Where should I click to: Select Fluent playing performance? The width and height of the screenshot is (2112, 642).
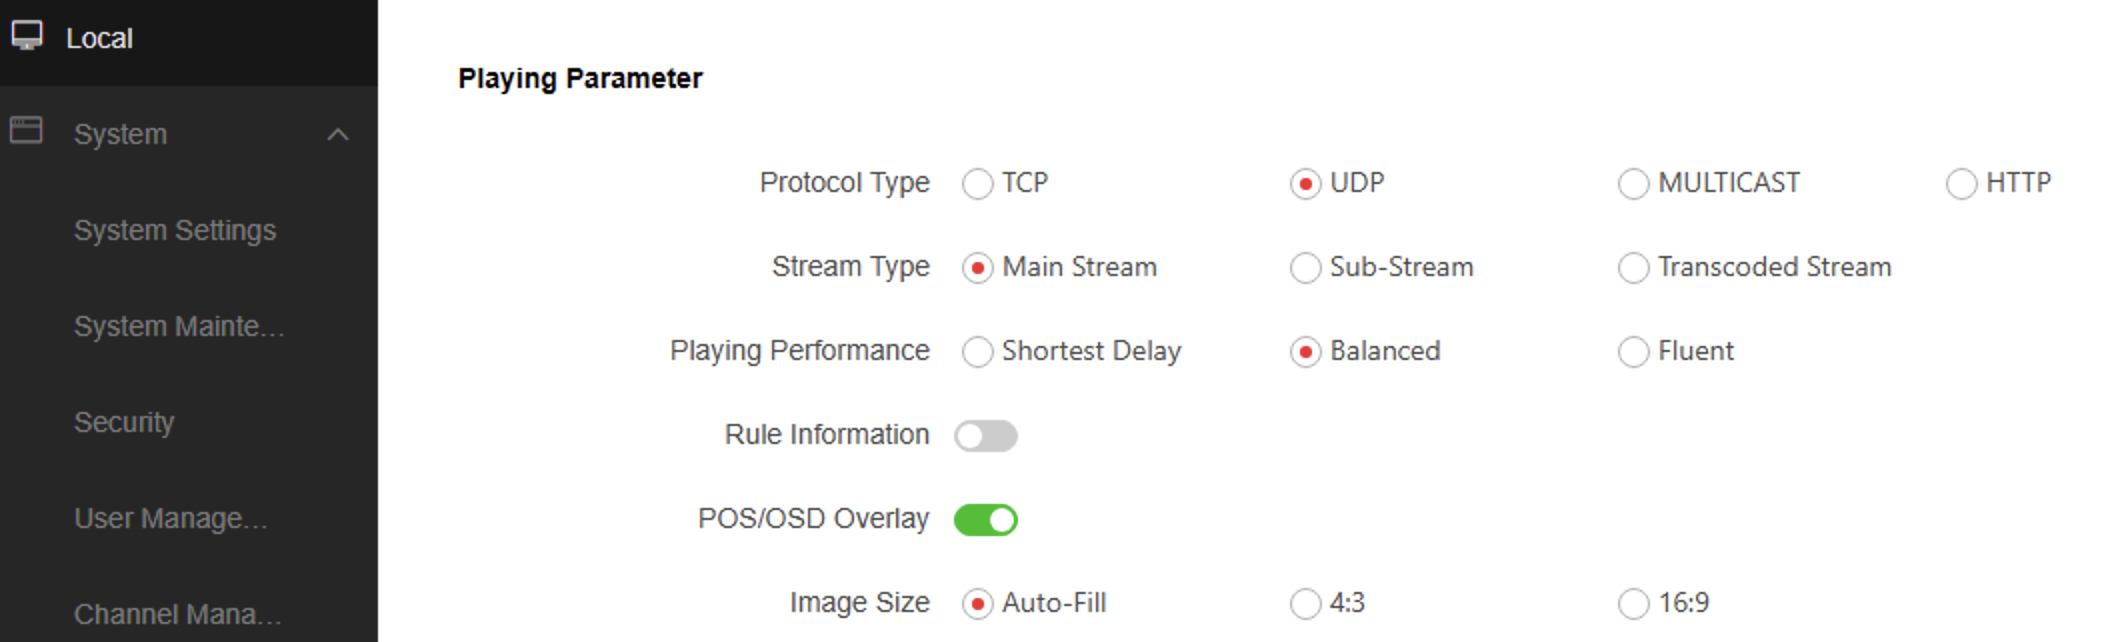tap(1634, 352)
